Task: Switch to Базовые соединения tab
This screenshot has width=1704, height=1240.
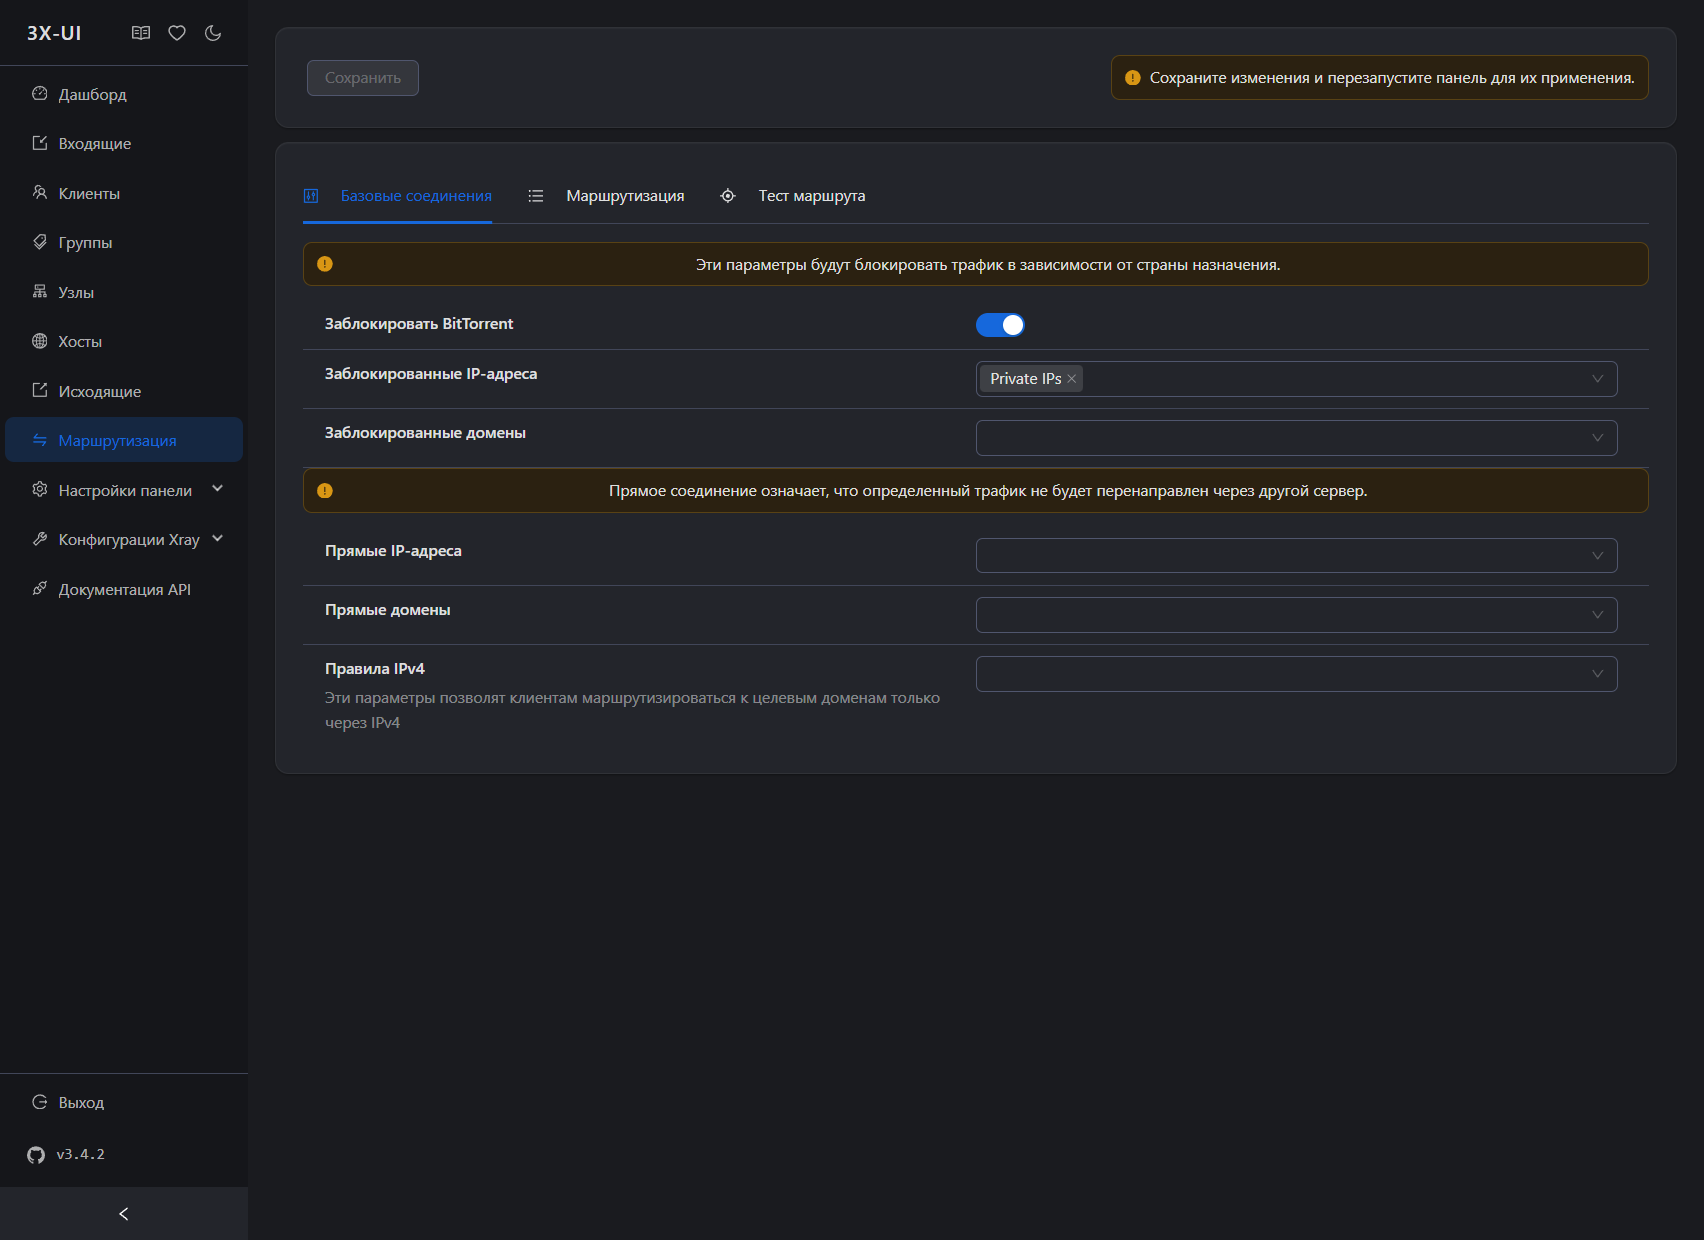Action: pyautogui.click(x=397, y=196)
